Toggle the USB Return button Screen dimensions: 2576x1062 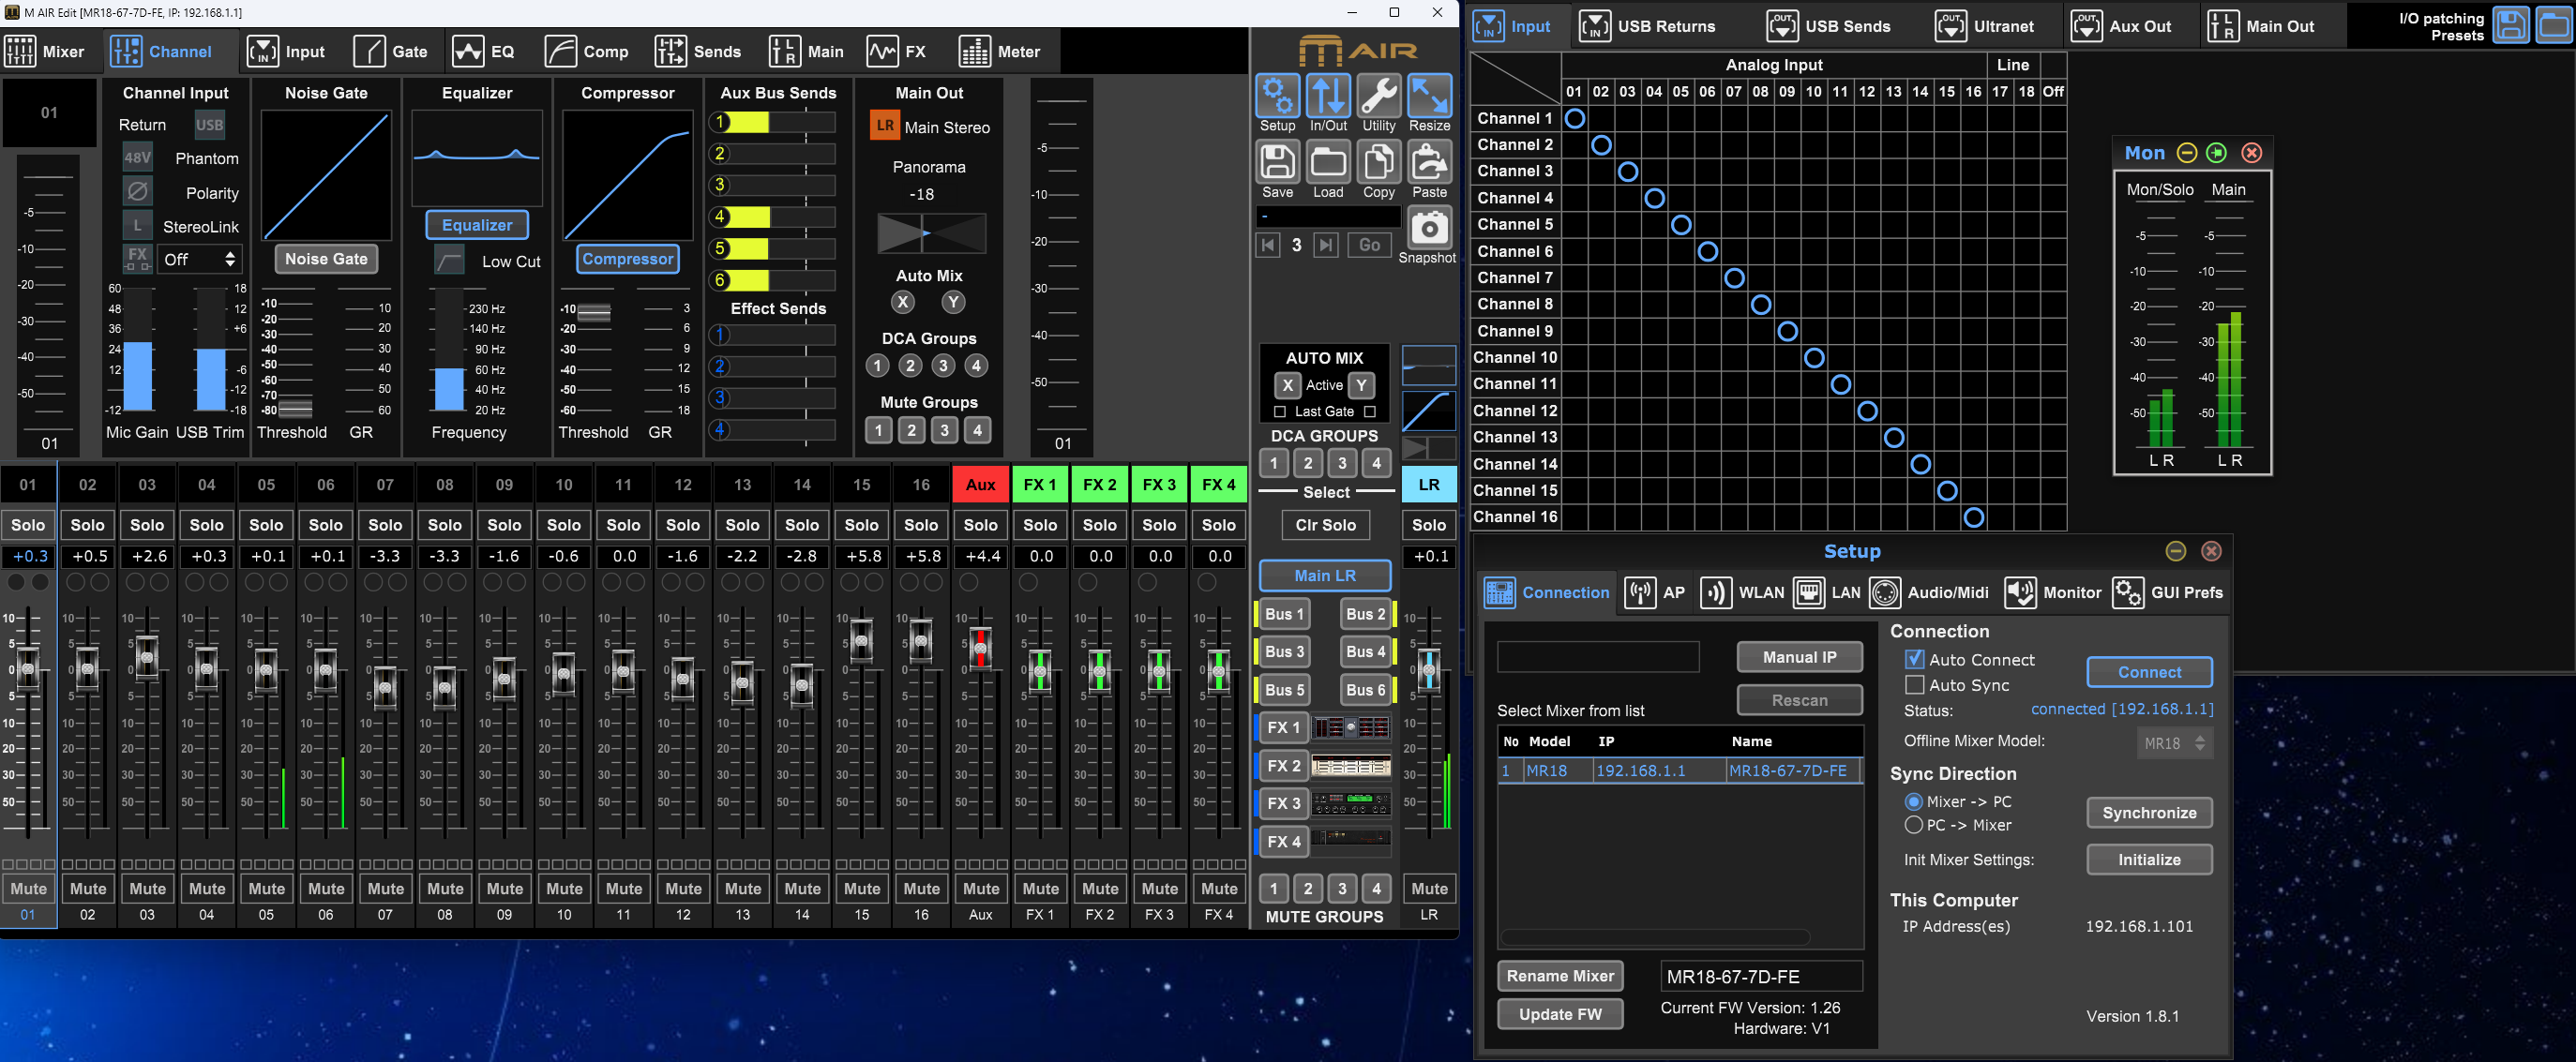(x=209, y=125)
